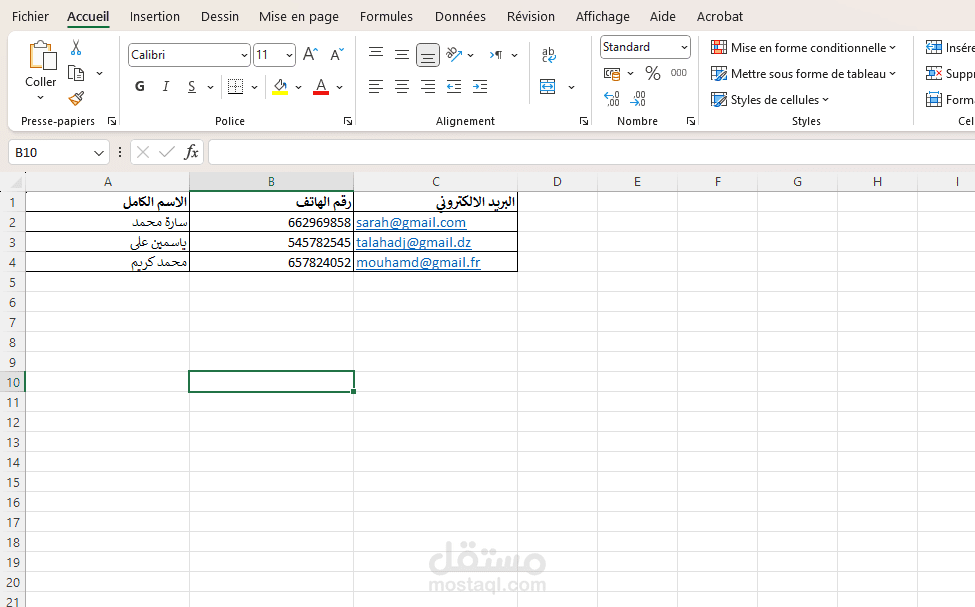975x607 pixels.
Task: Increase font size with the large A icon
Action: tap(310, 55)
